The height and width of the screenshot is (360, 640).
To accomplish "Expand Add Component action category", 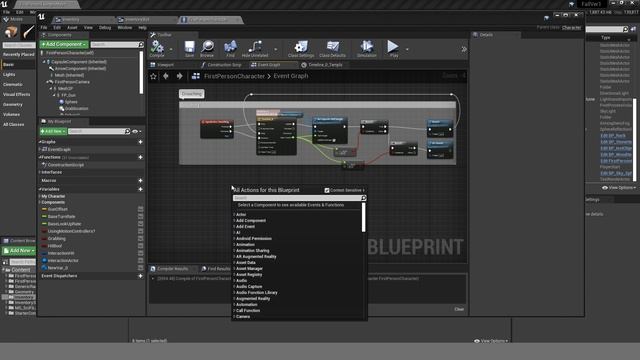I will [234, 220].
